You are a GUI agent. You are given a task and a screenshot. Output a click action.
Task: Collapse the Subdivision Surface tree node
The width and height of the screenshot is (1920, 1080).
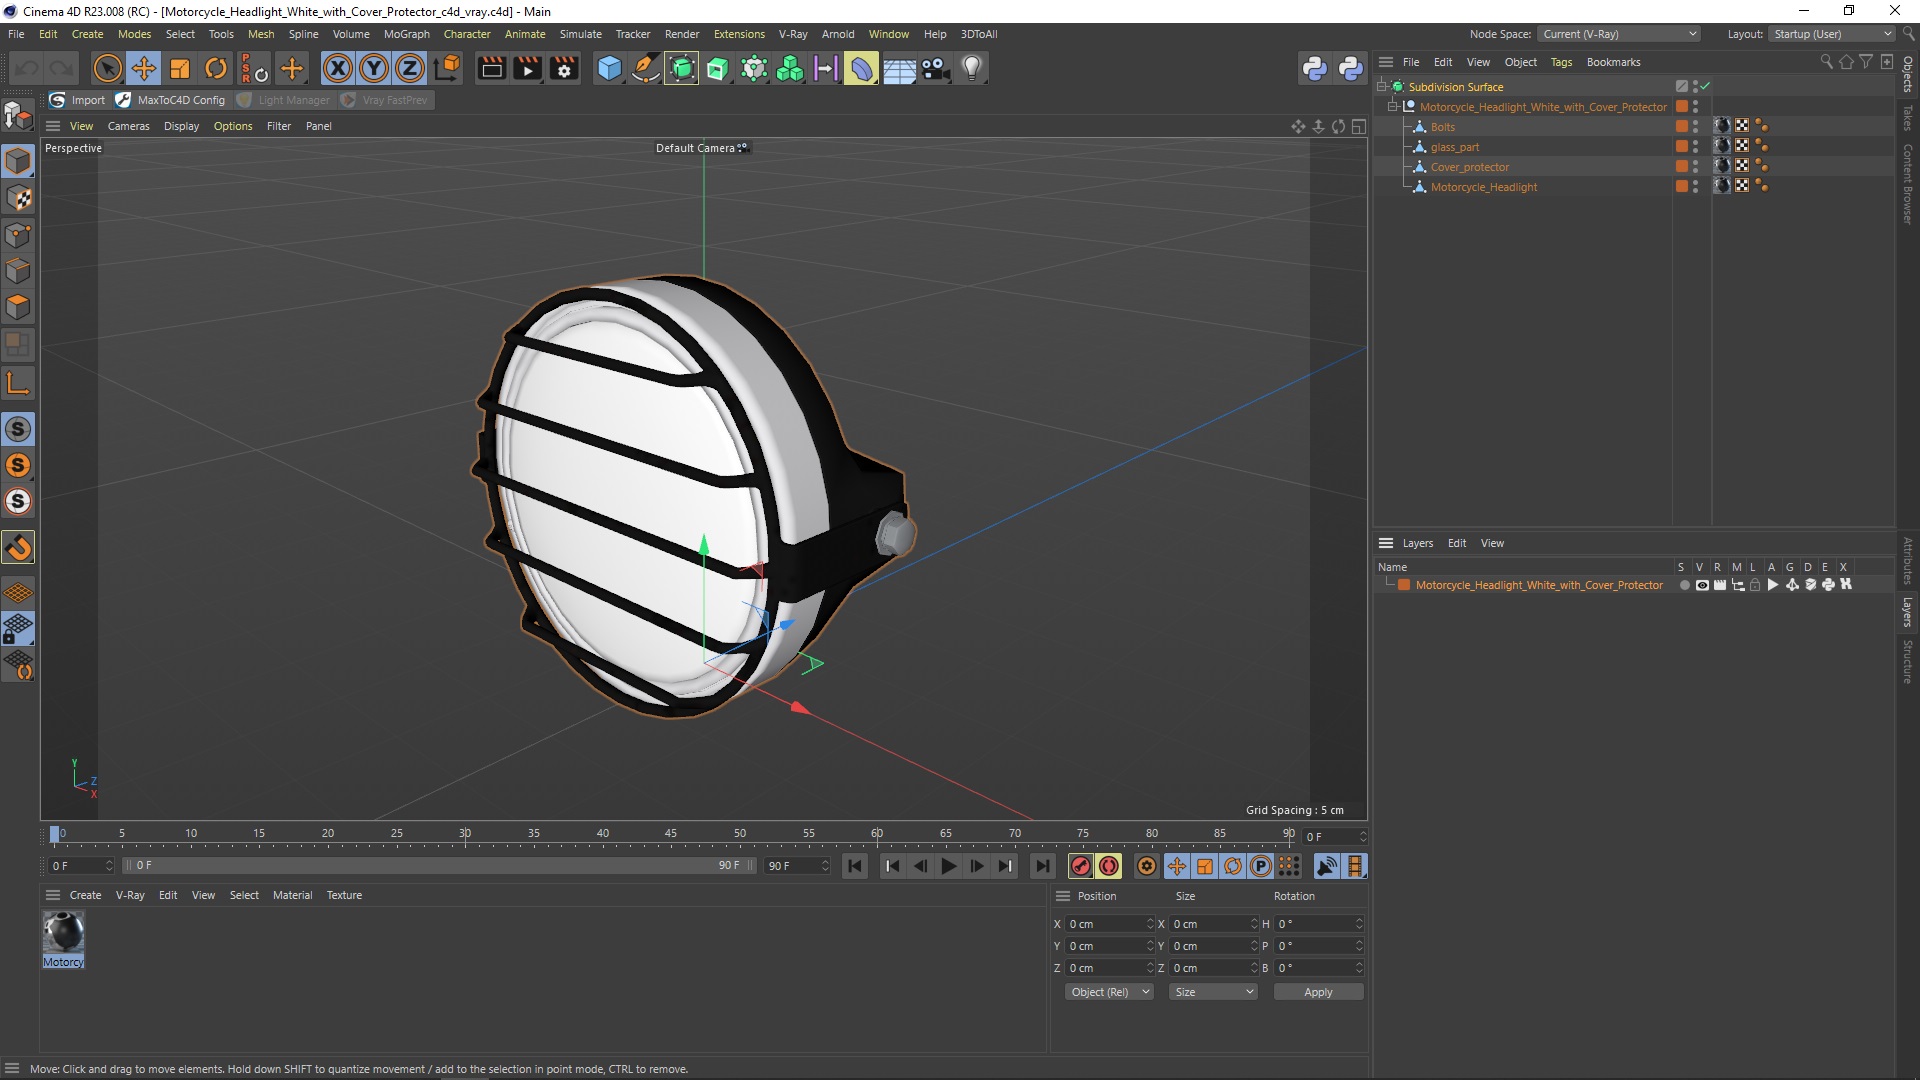point(1382,86)
